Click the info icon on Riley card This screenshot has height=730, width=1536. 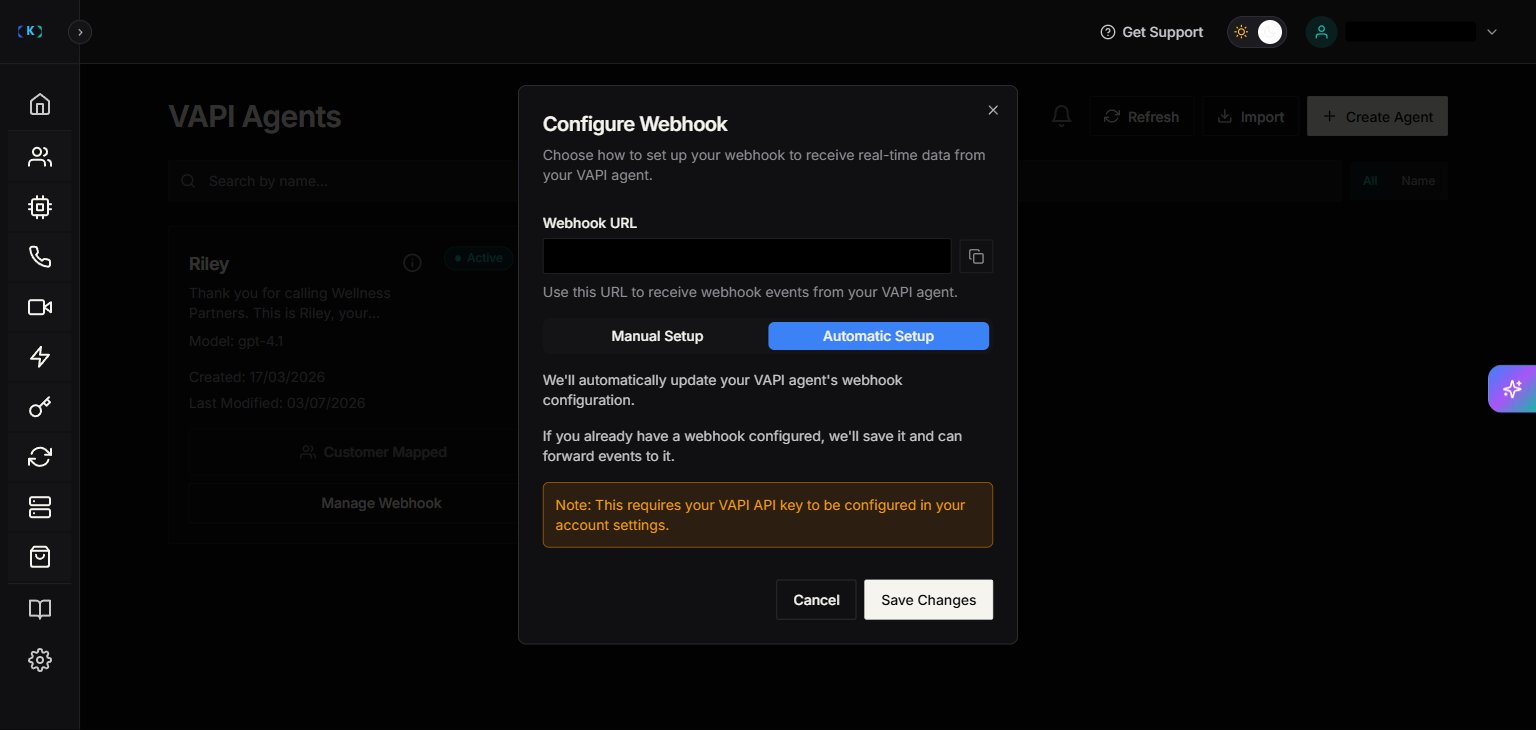click(x=412, y=263)
